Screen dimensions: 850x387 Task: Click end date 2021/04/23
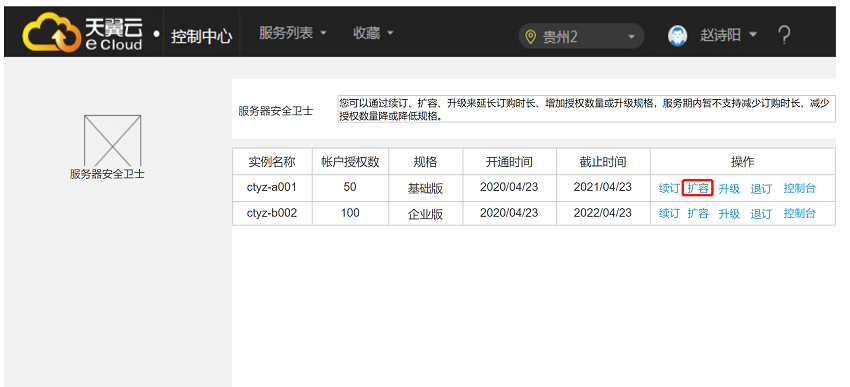(603, 188)
